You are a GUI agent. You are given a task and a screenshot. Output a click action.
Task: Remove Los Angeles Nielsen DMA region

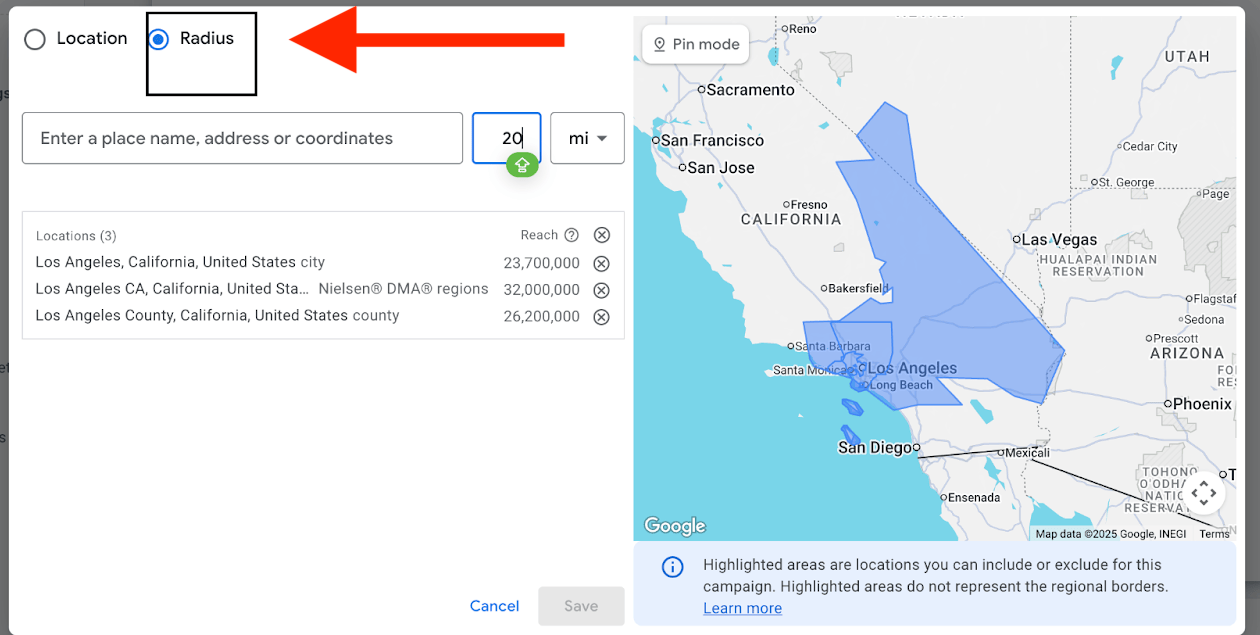point(602,290)
